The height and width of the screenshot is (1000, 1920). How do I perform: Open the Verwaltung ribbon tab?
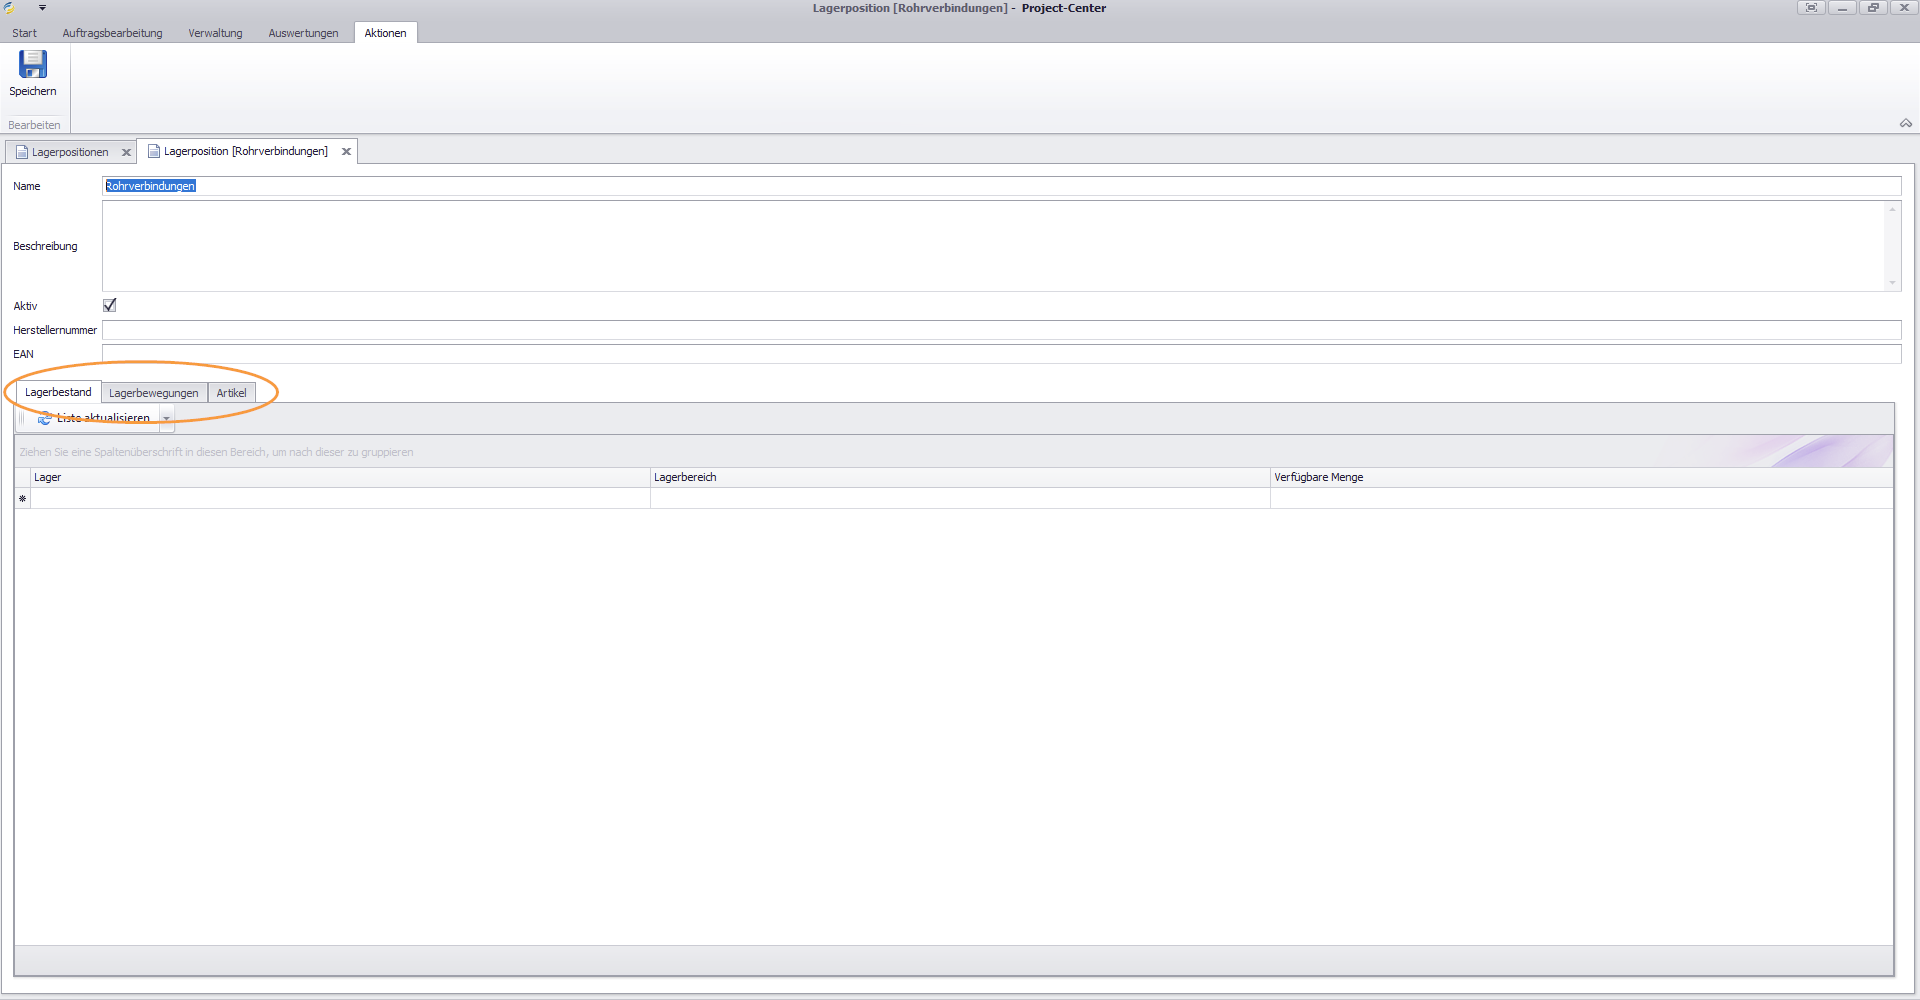[x=215, y=33]
